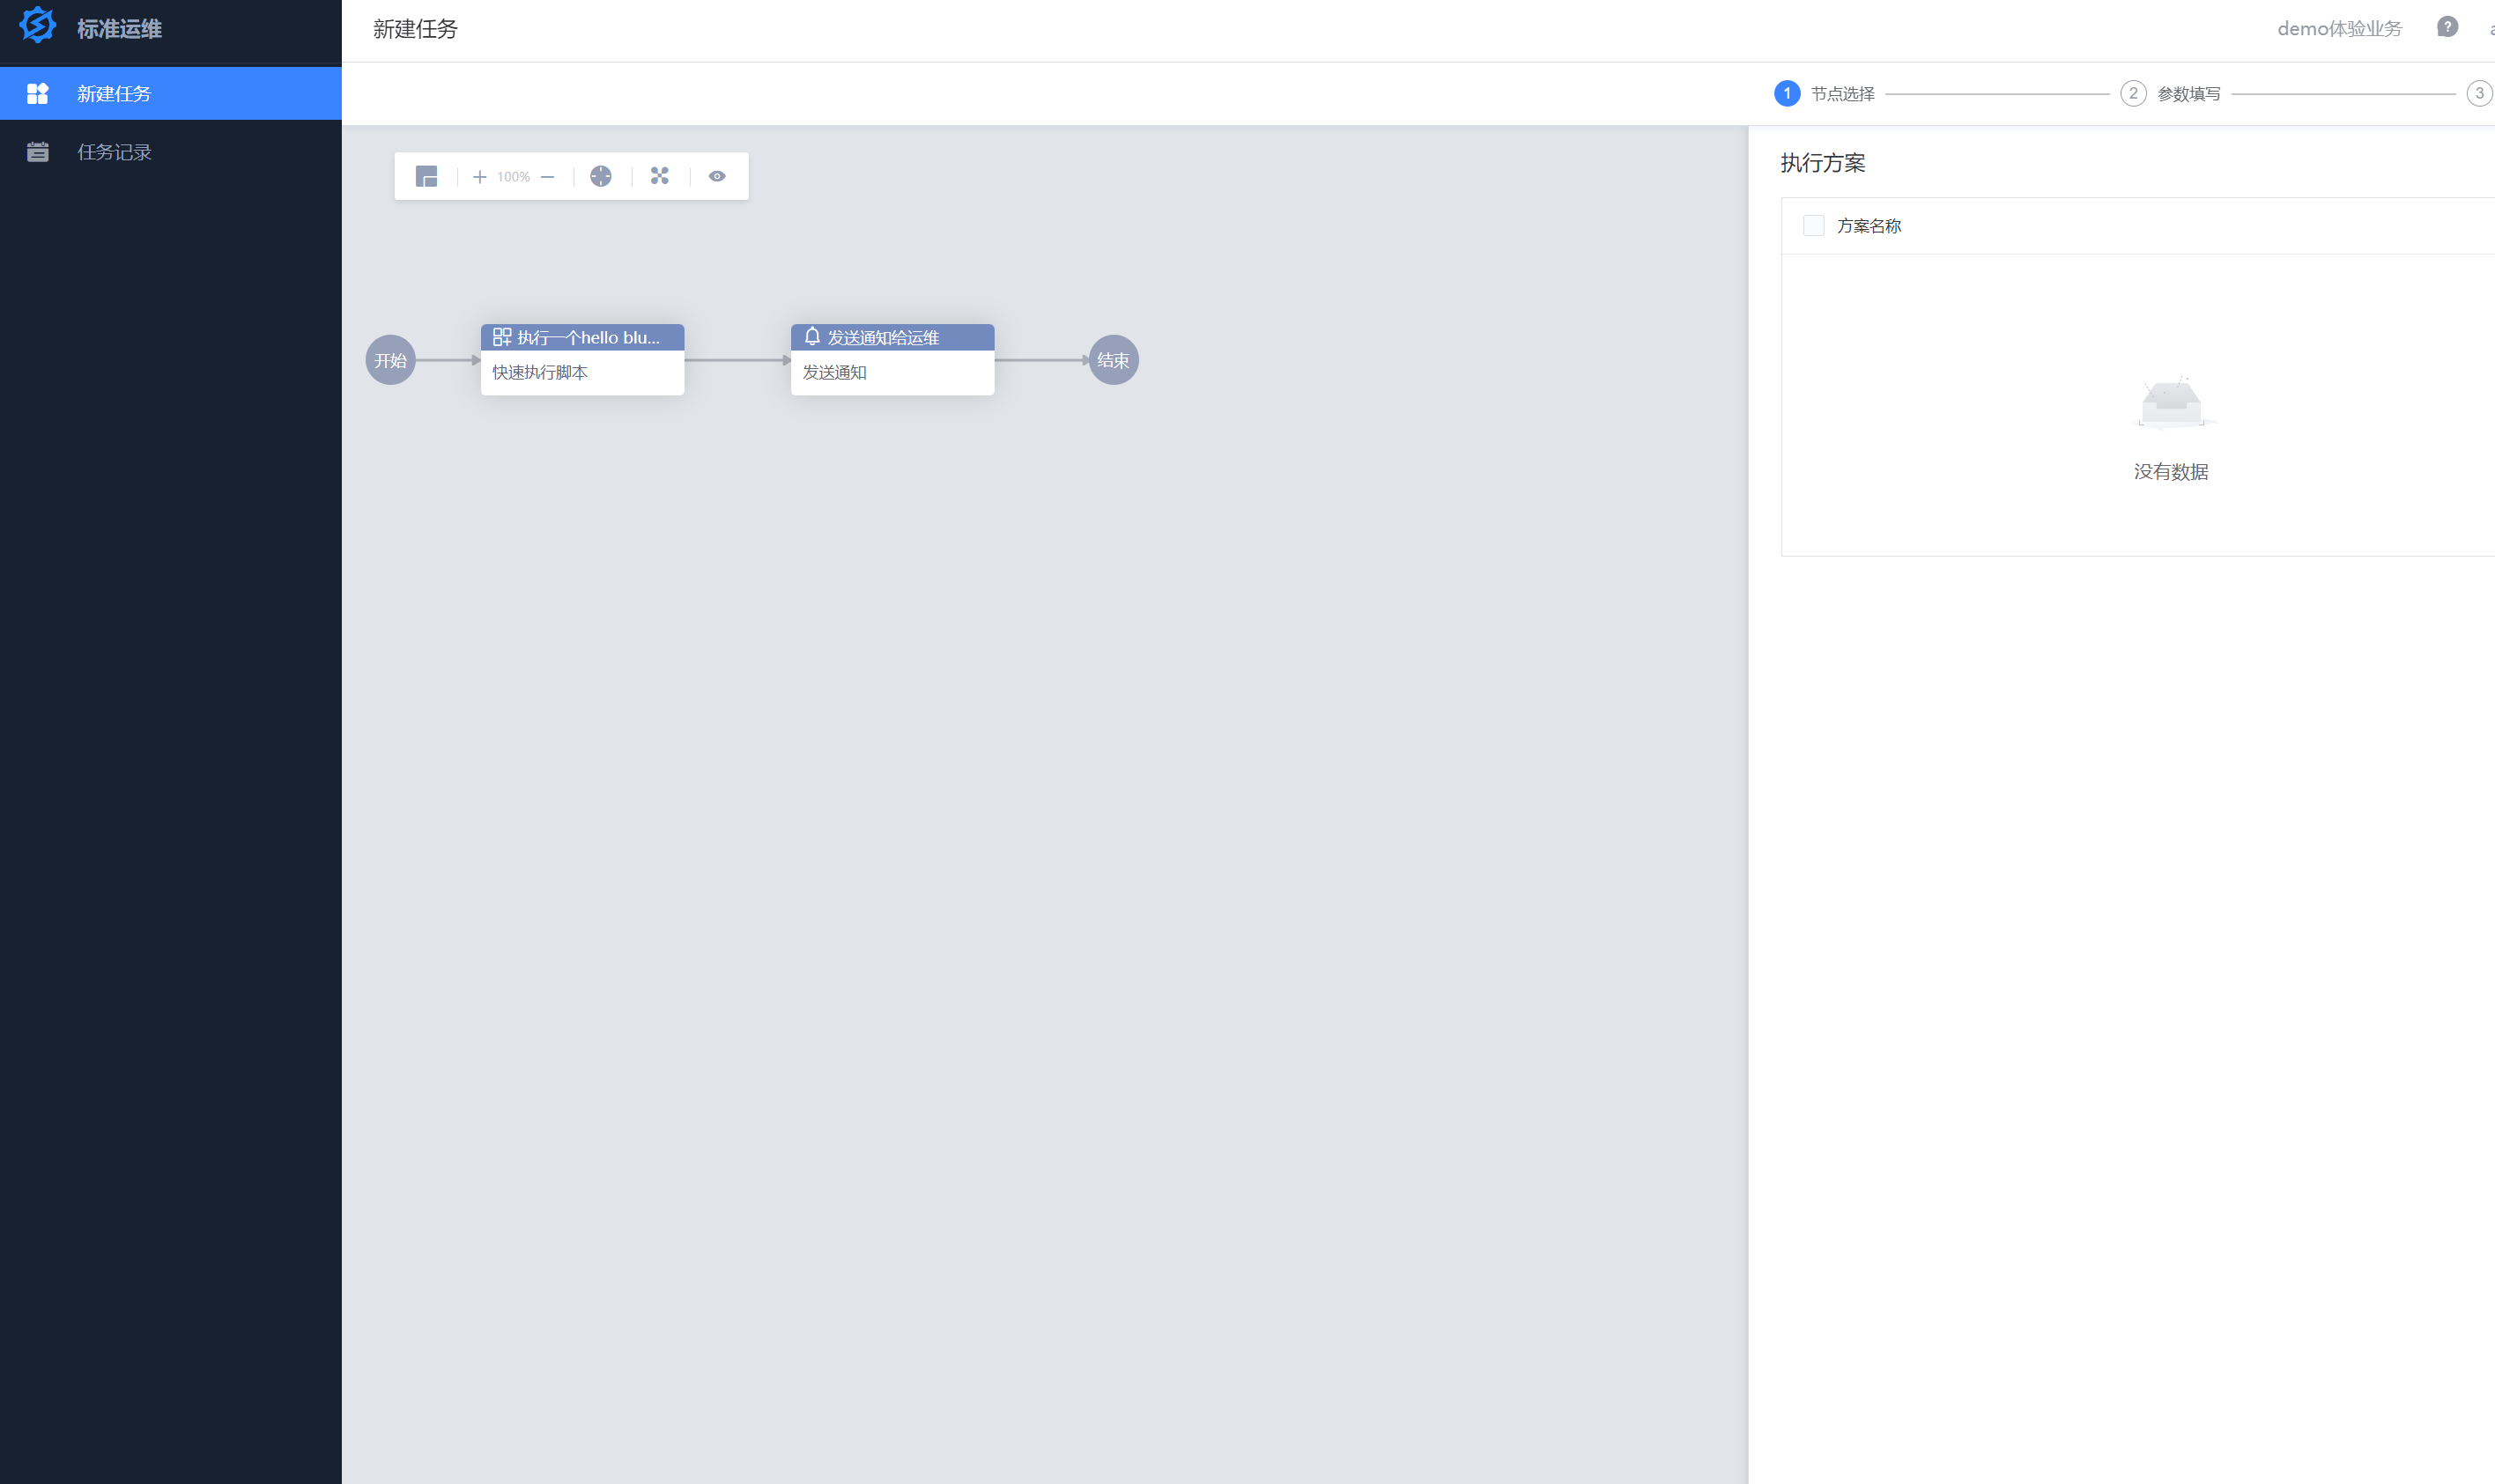Zoom in with the plus icon

pyautogui.click(x=480, y=177)
